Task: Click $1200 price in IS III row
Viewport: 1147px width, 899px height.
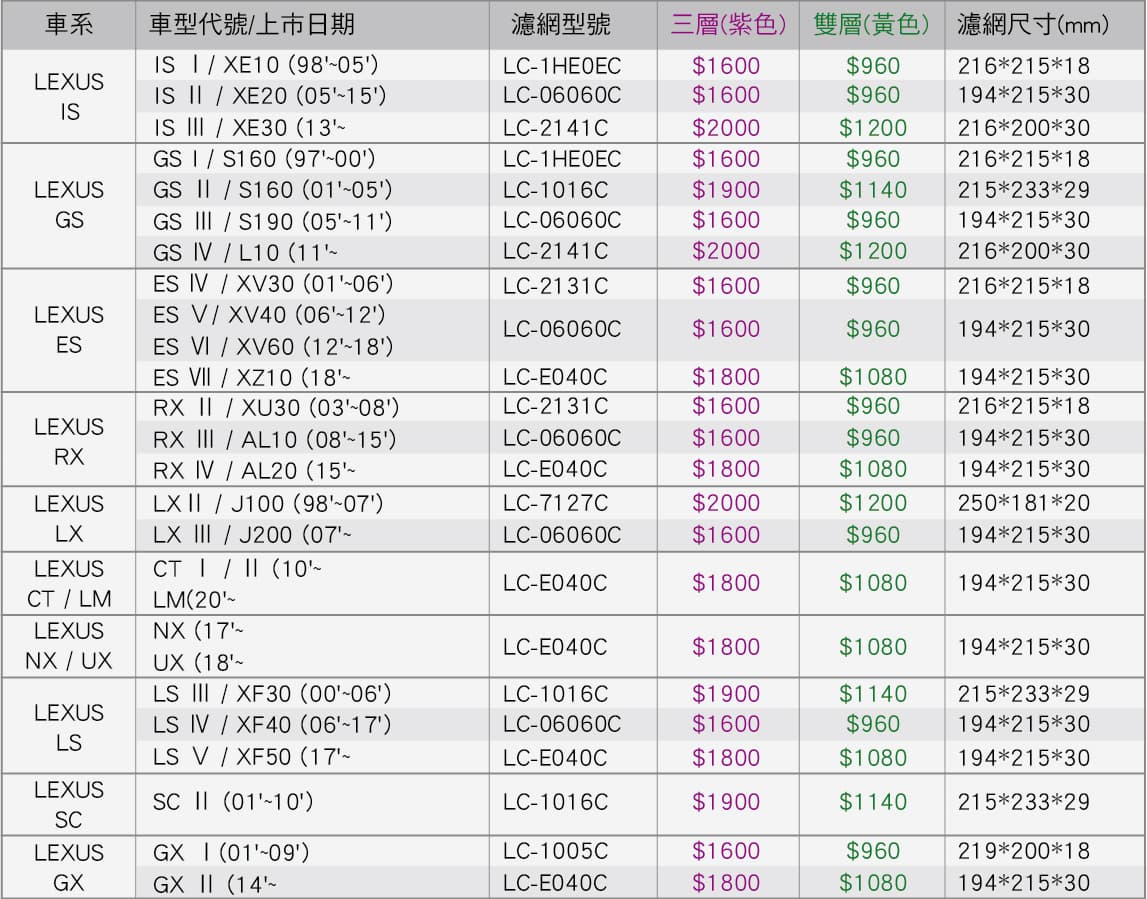Action: click(x=873, y=128)
